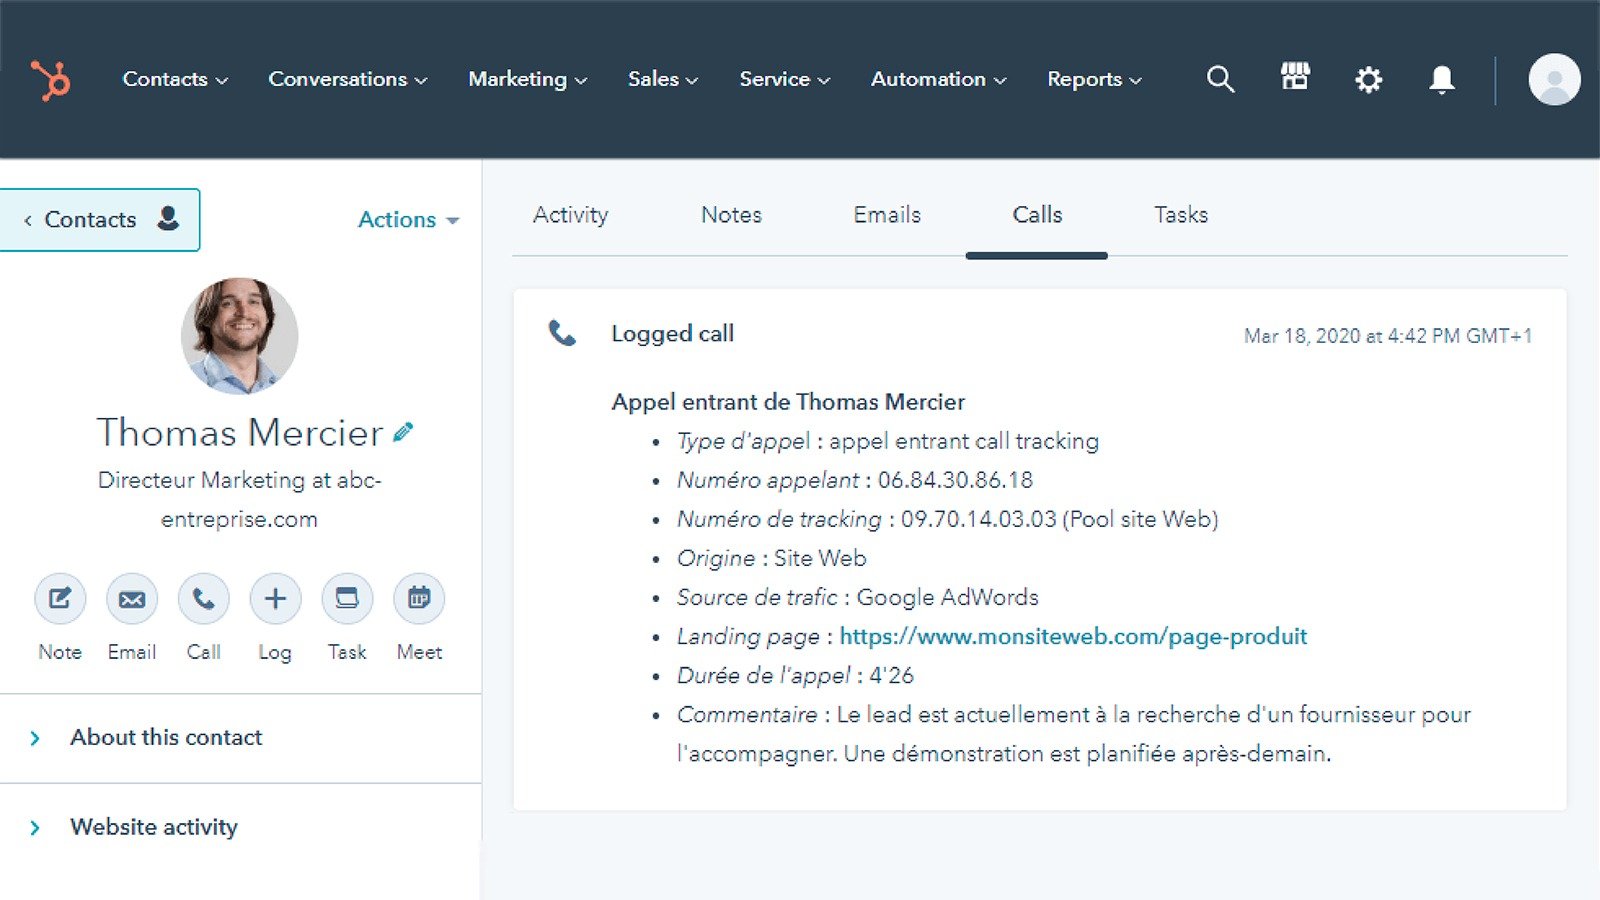Log an activity with Log icon
This screenshot has width=1600, height=900.
pos(275,599)
